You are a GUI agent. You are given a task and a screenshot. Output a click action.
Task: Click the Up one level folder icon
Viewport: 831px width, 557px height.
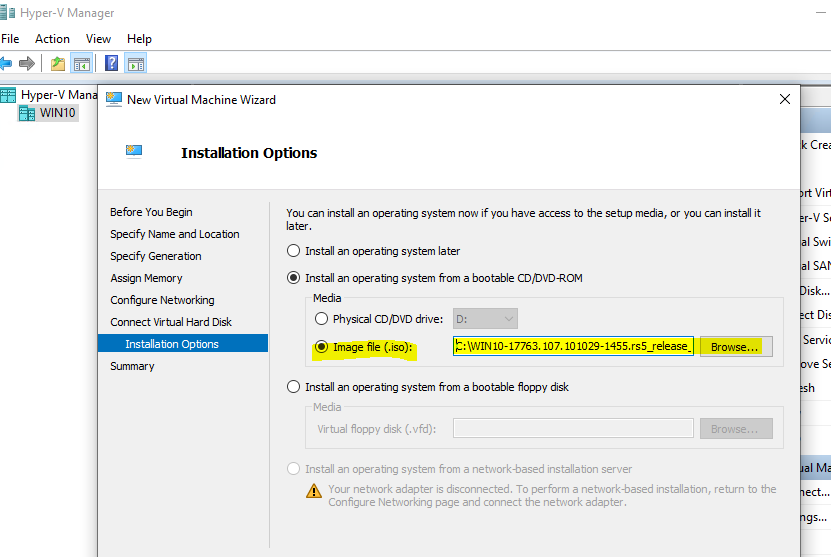[x=58, y=64]
